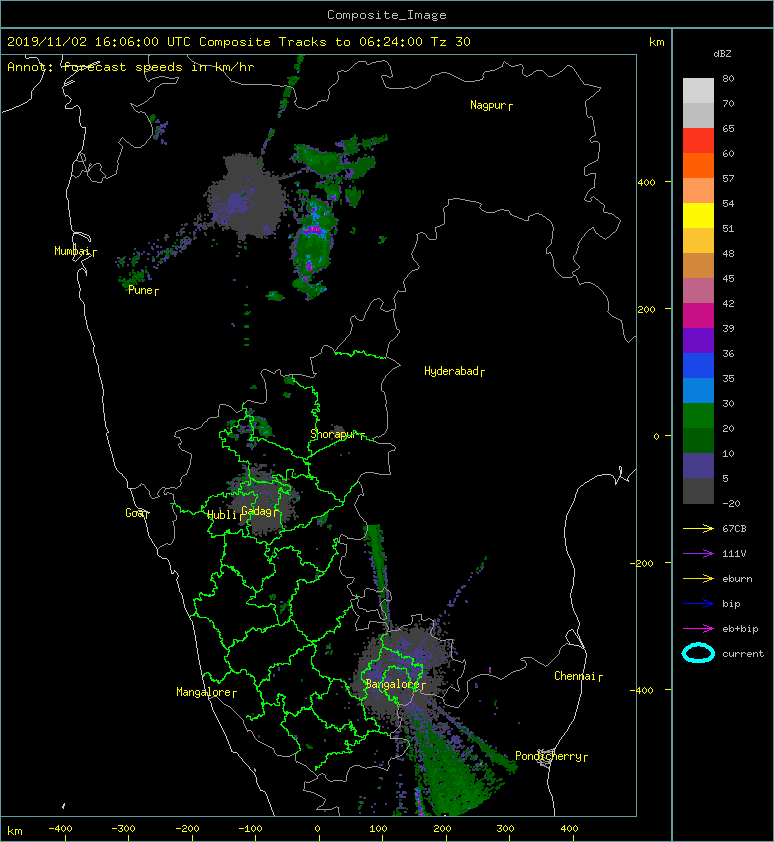Click the Bangalore city label
774x842 pixels.
coord(392,684)
